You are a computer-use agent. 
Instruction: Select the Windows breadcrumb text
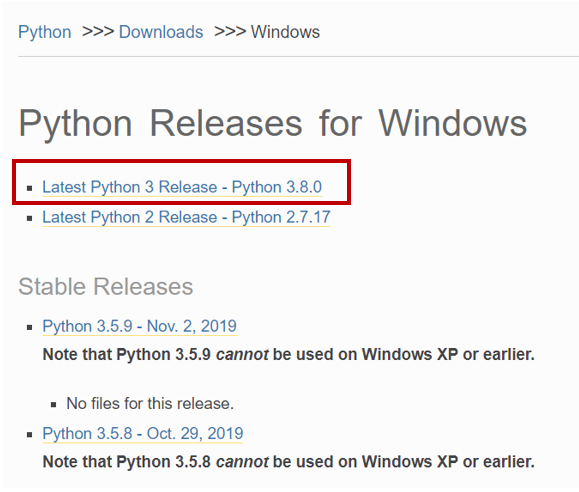pyautogui.click(x=285, y=32)
